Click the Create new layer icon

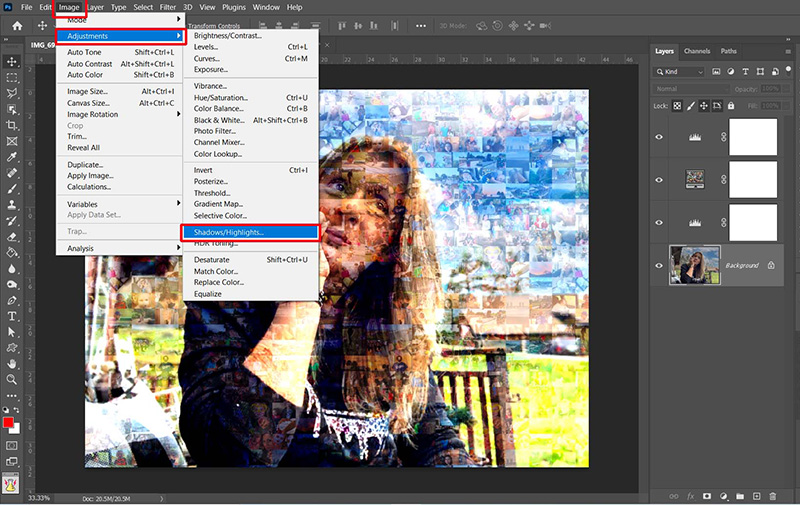[x=756, y=496]
